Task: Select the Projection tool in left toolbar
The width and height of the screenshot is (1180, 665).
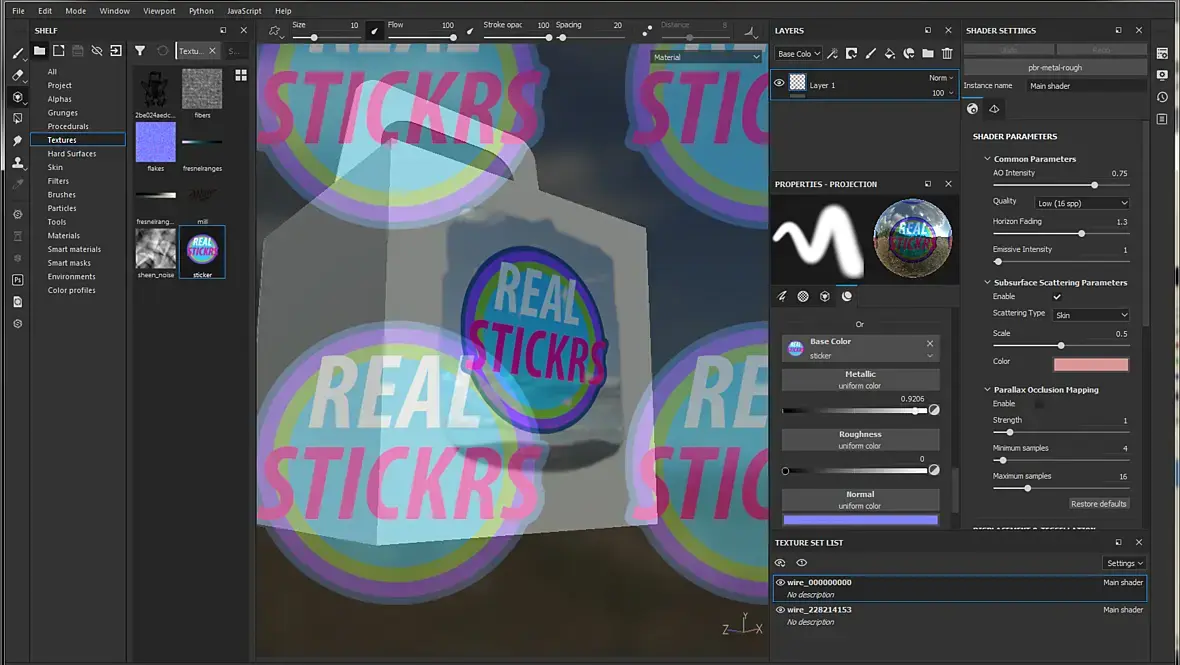Action: (17, 97)
